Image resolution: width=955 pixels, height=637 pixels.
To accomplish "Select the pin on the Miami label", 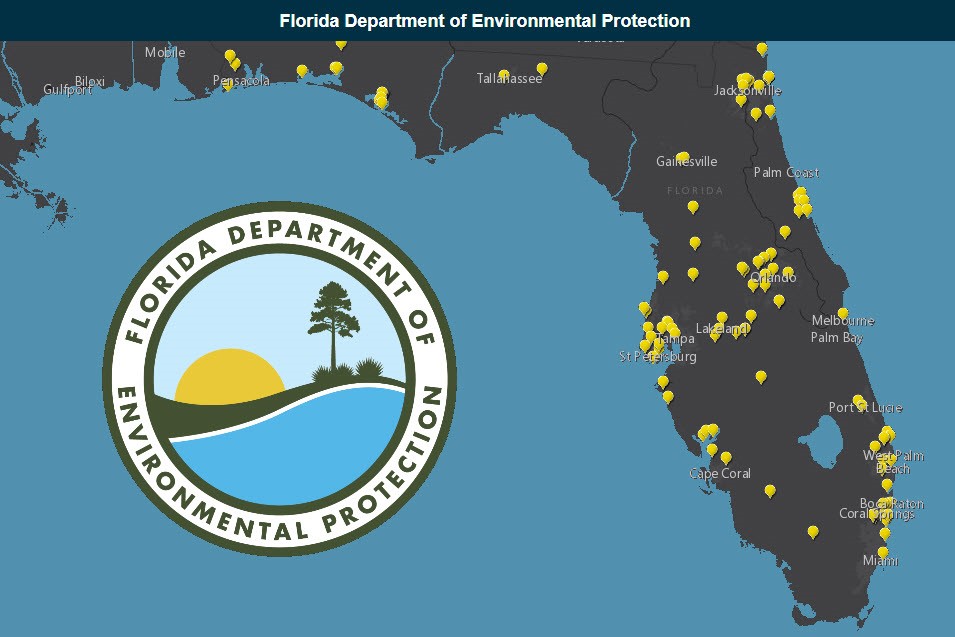I will [883, 553].
